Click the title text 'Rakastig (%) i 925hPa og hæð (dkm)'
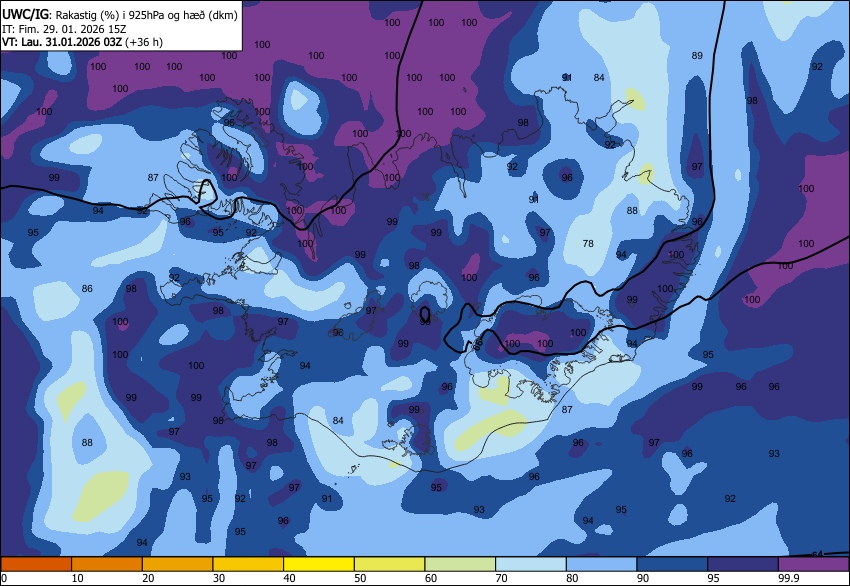 (147, 15)
